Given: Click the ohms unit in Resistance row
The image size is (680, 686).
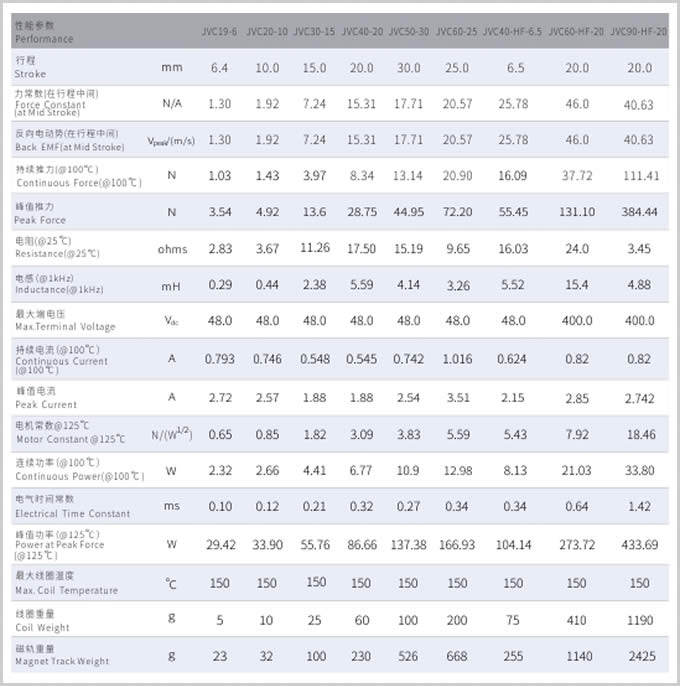Looking at the screenshot, I should click(172, 249).
